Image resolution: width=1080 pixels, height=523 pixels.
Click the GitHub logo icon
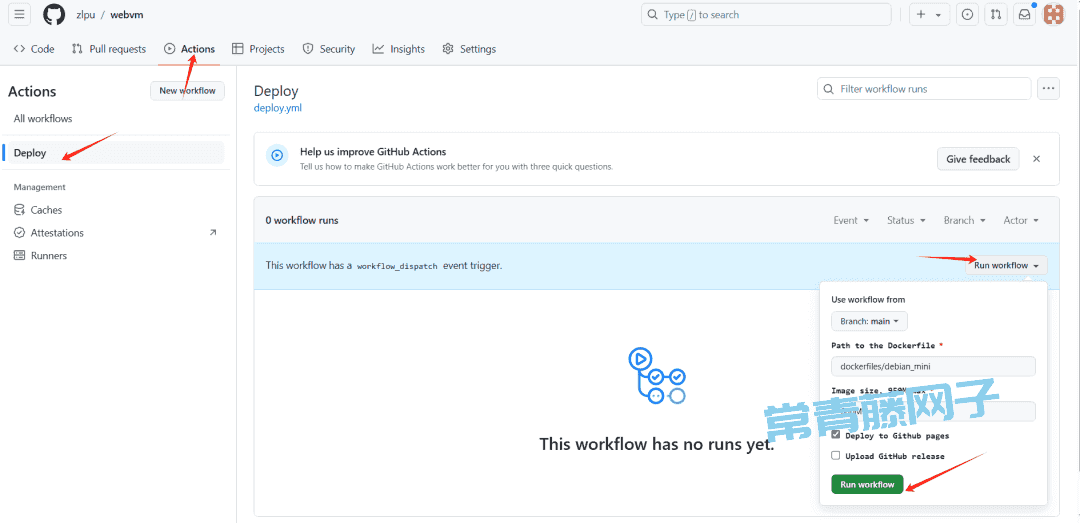pos(54,14)
